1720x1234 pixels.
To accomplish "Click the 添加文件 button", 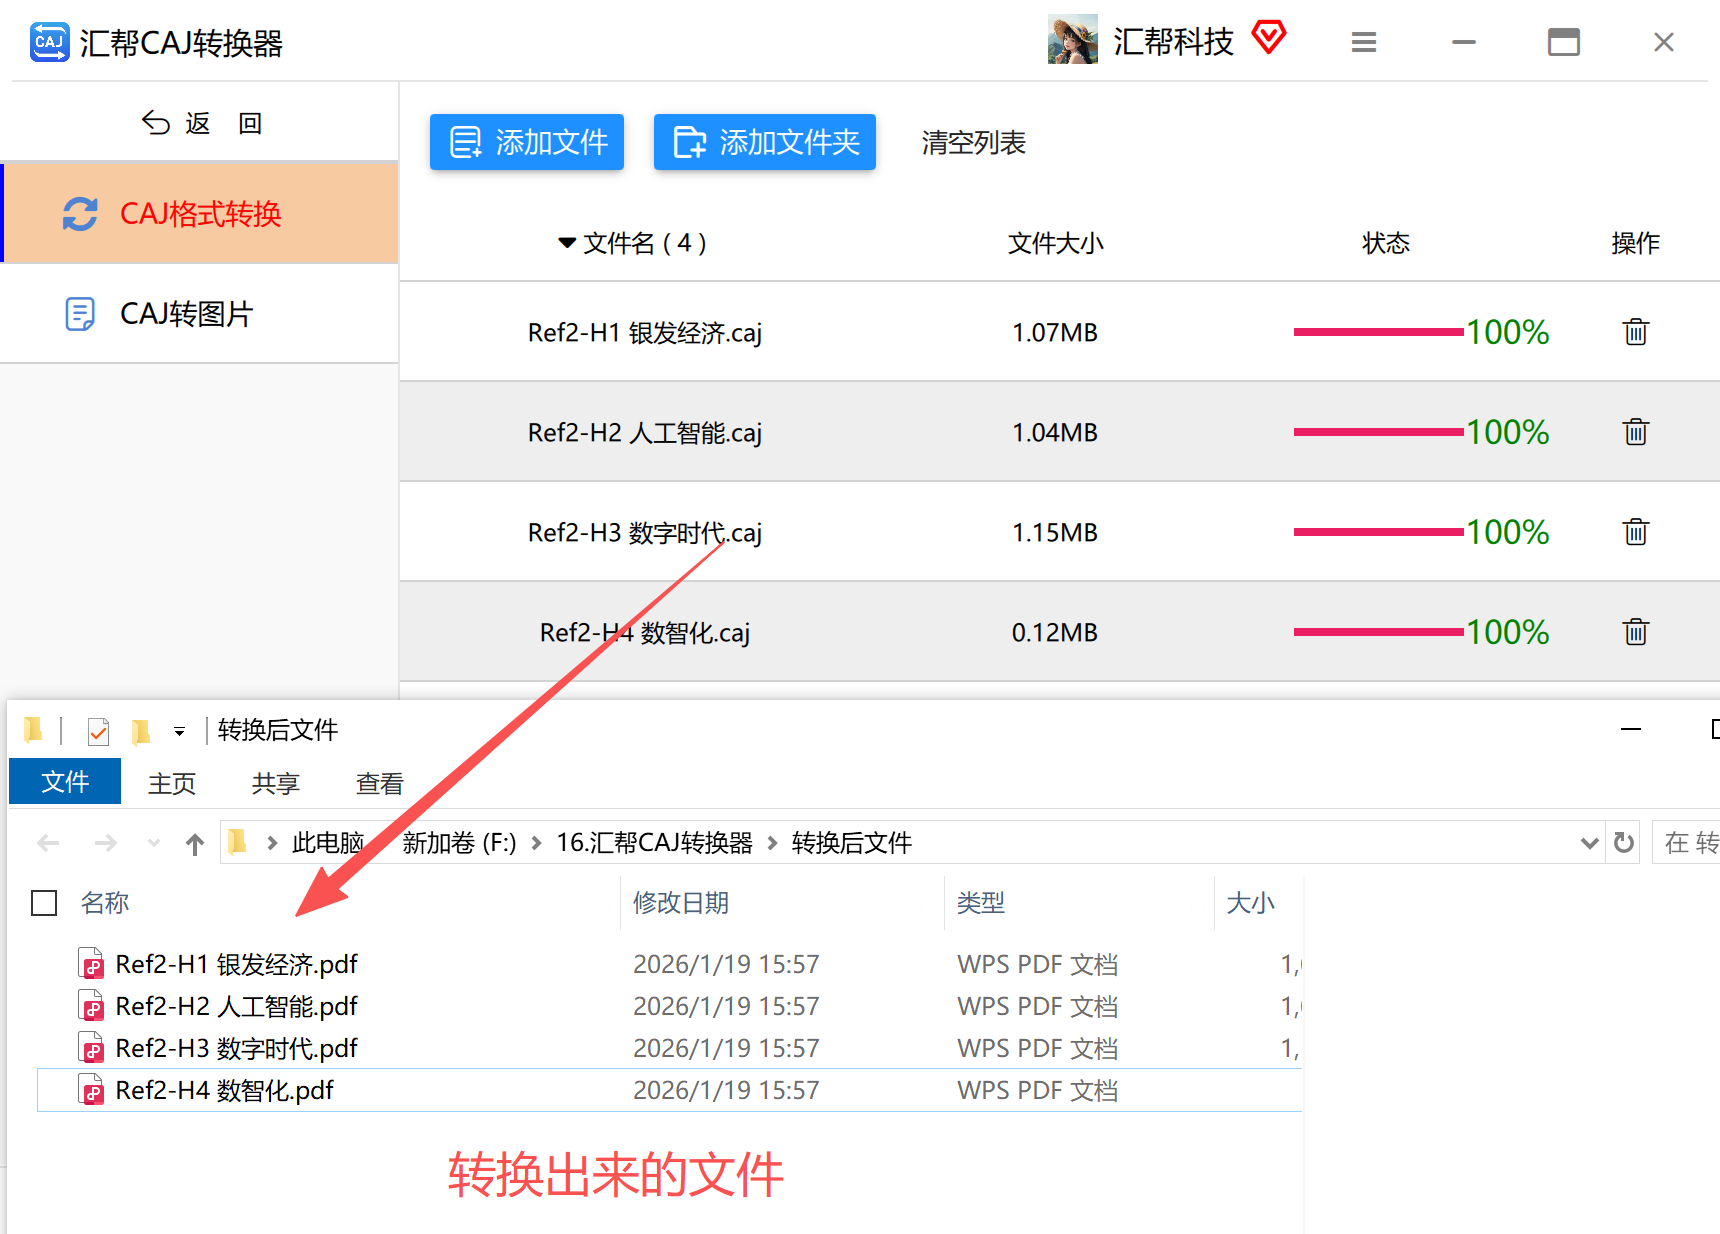I will 527,142.
